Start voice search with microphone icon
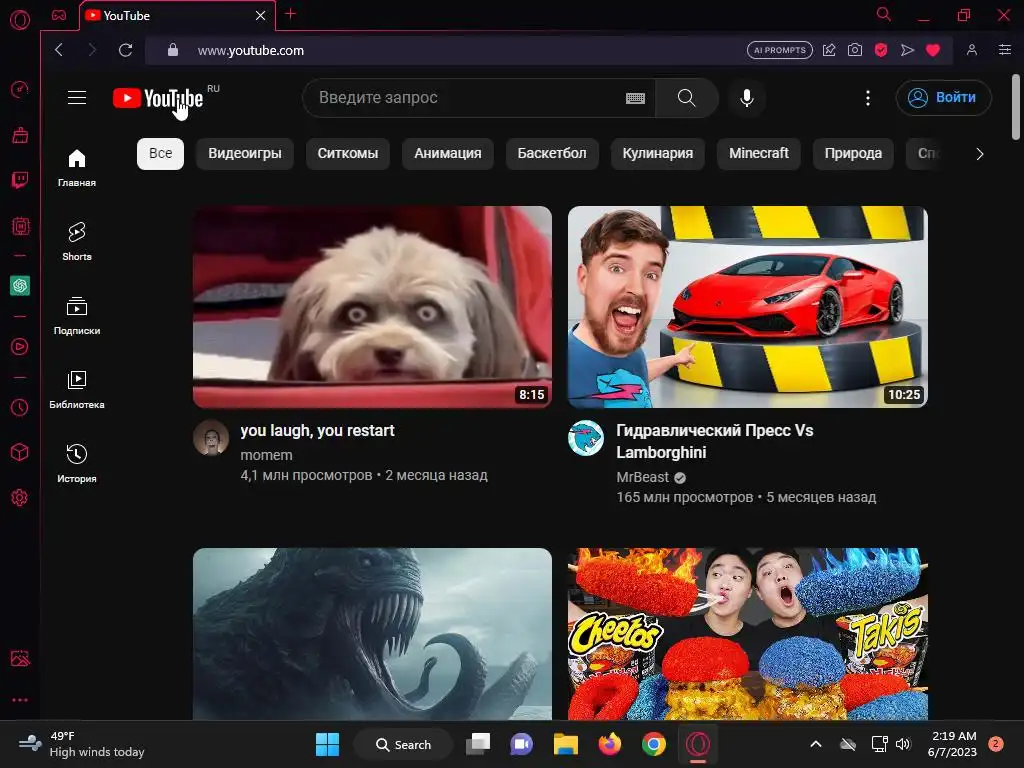The image size is (1024, 768). click(x=746, y=98)
